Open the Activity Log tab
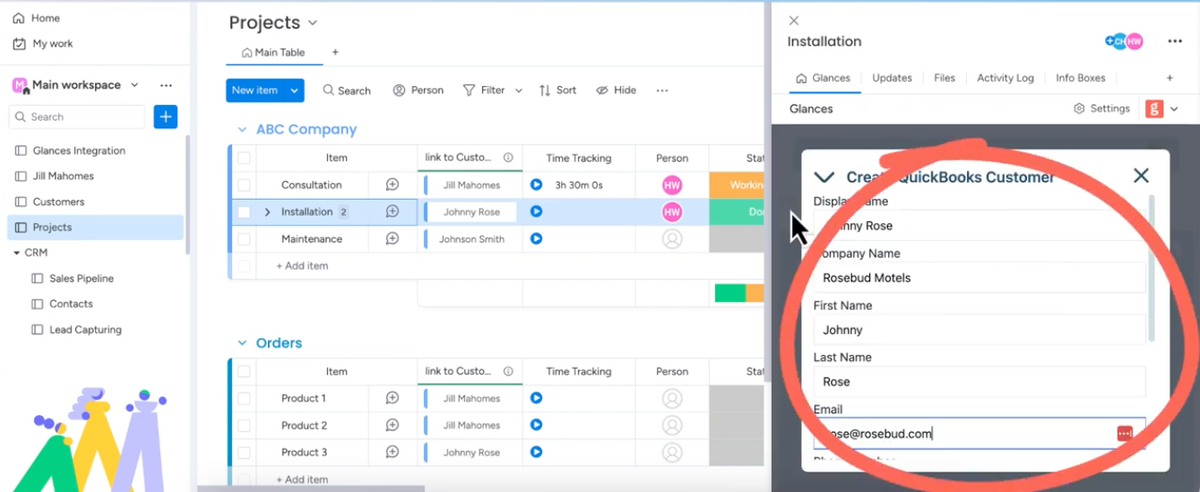This screenshot has height=492, width=1200. pos(1005,78)
